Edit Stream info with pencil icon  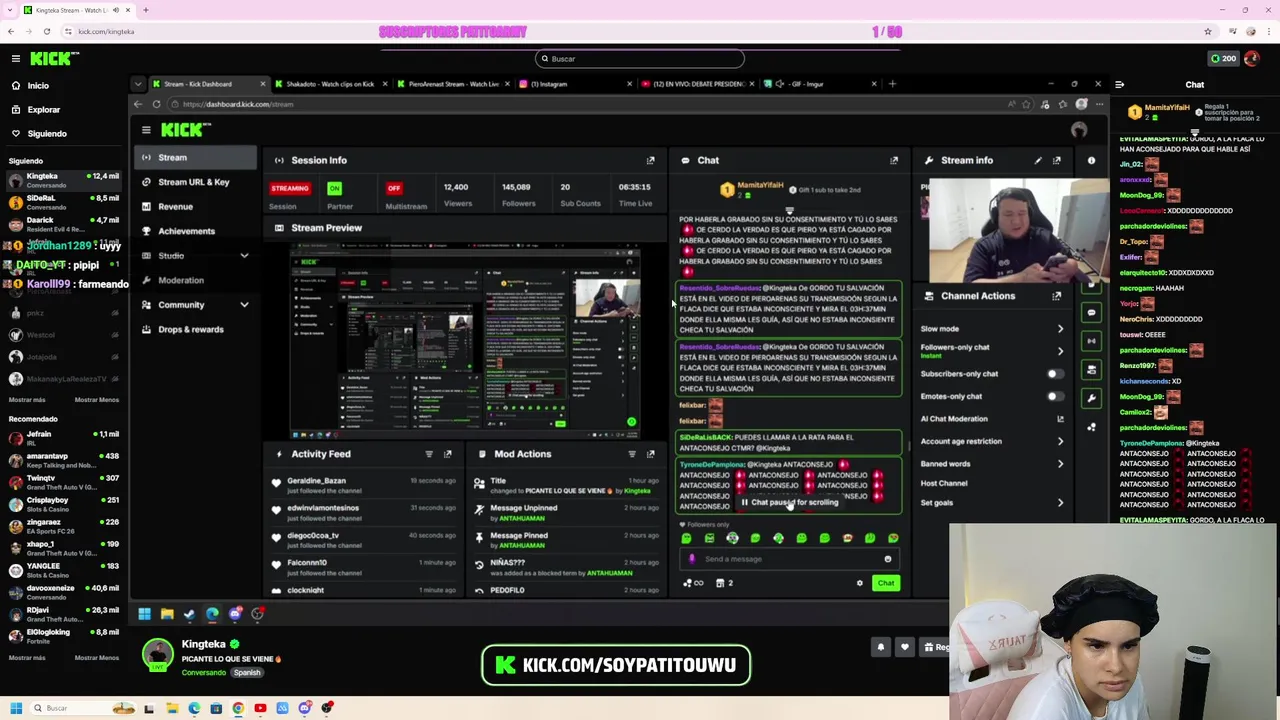pos(1038,160)
